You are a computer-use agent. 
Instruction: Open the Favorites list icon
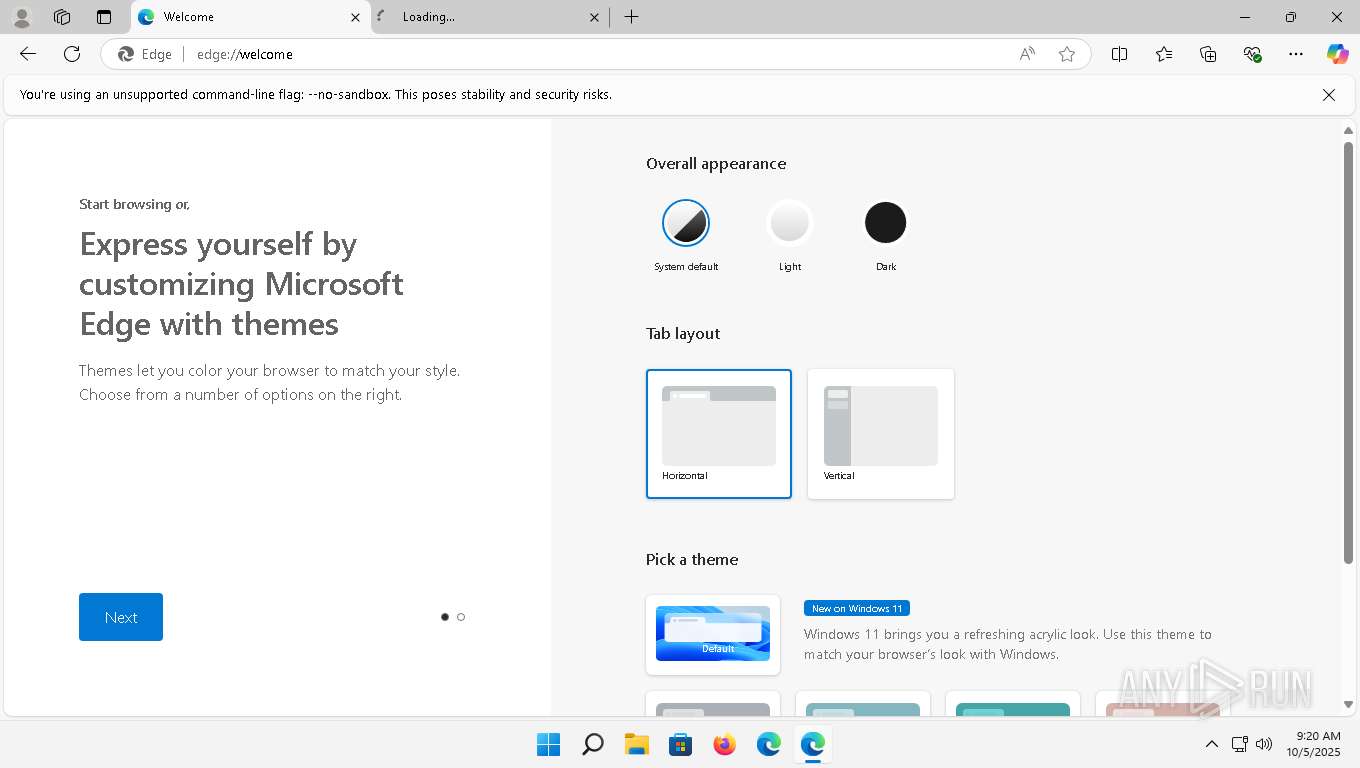(1164, 54)
